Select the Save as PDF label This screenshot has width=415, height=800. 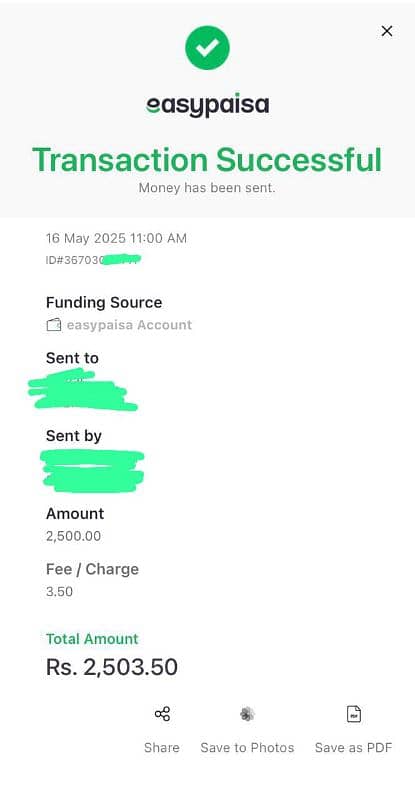click(x=353, y=747)
